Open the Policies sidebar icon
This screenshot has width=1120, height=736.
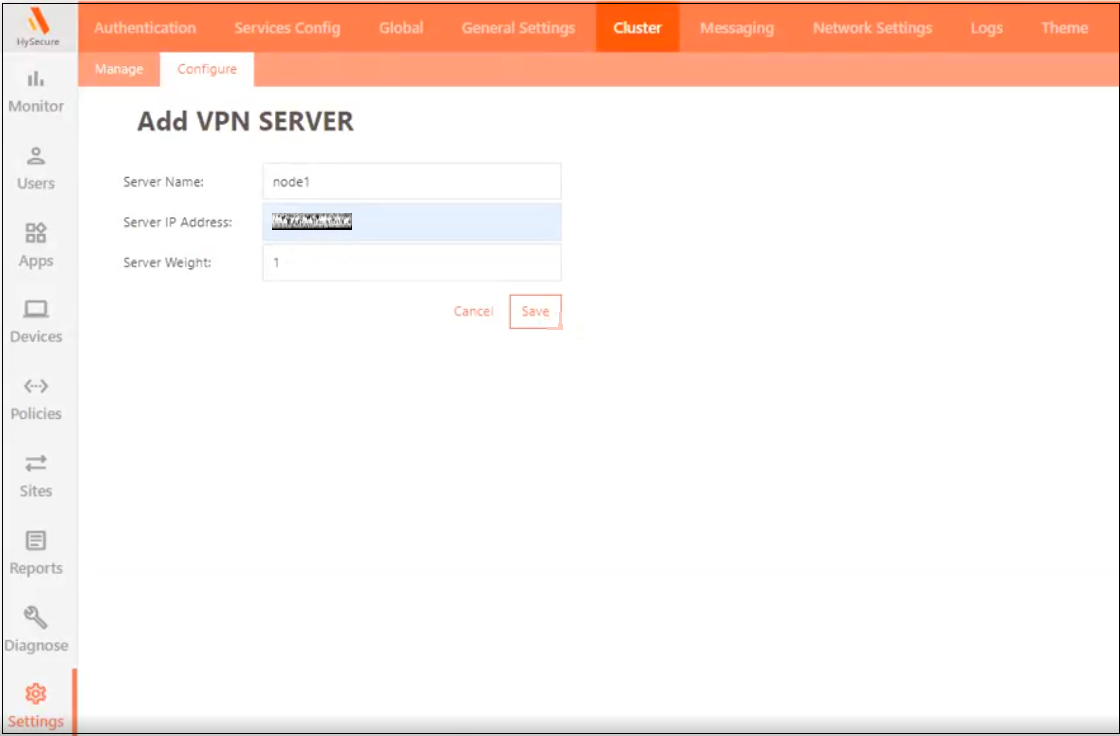pos(36,387)
